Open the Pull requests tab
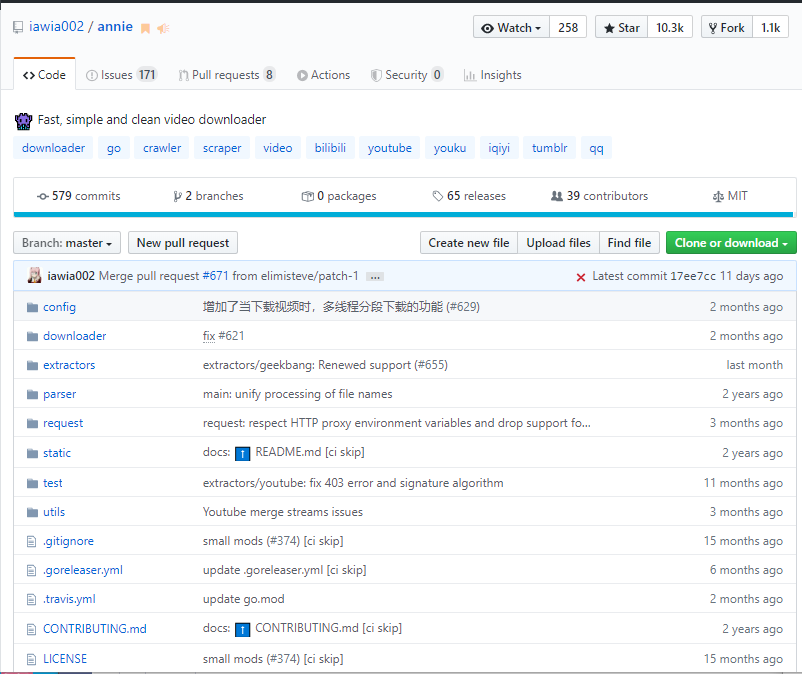 tap(227, 75)
